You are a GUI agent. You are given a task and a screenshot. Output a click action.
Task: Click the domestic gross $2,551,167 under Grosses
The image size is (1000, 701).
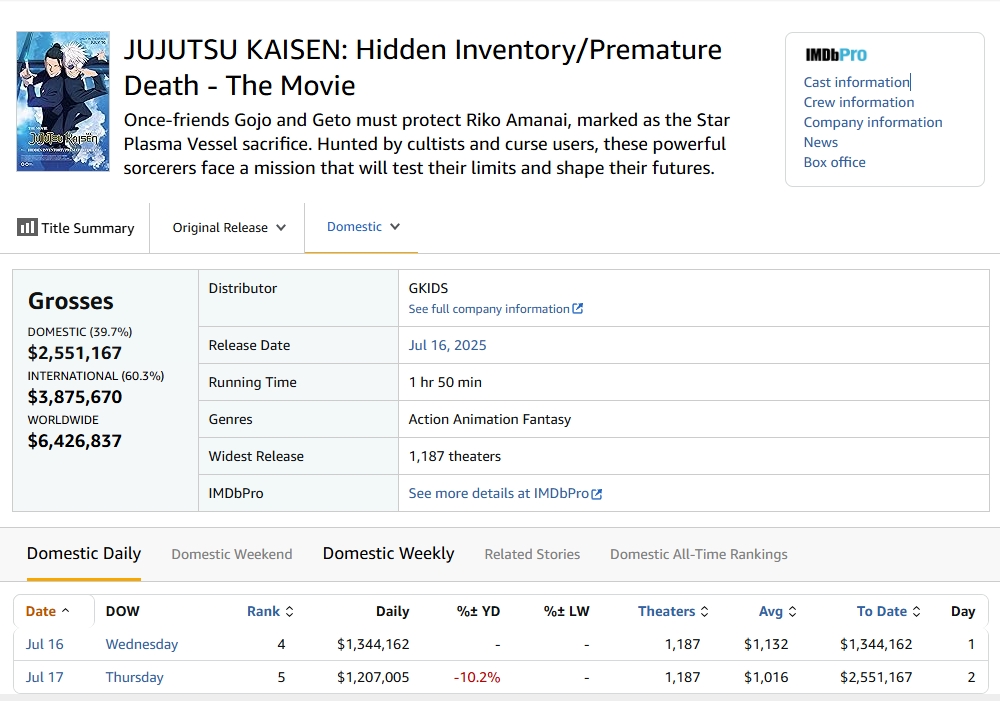tap(75, 353)
